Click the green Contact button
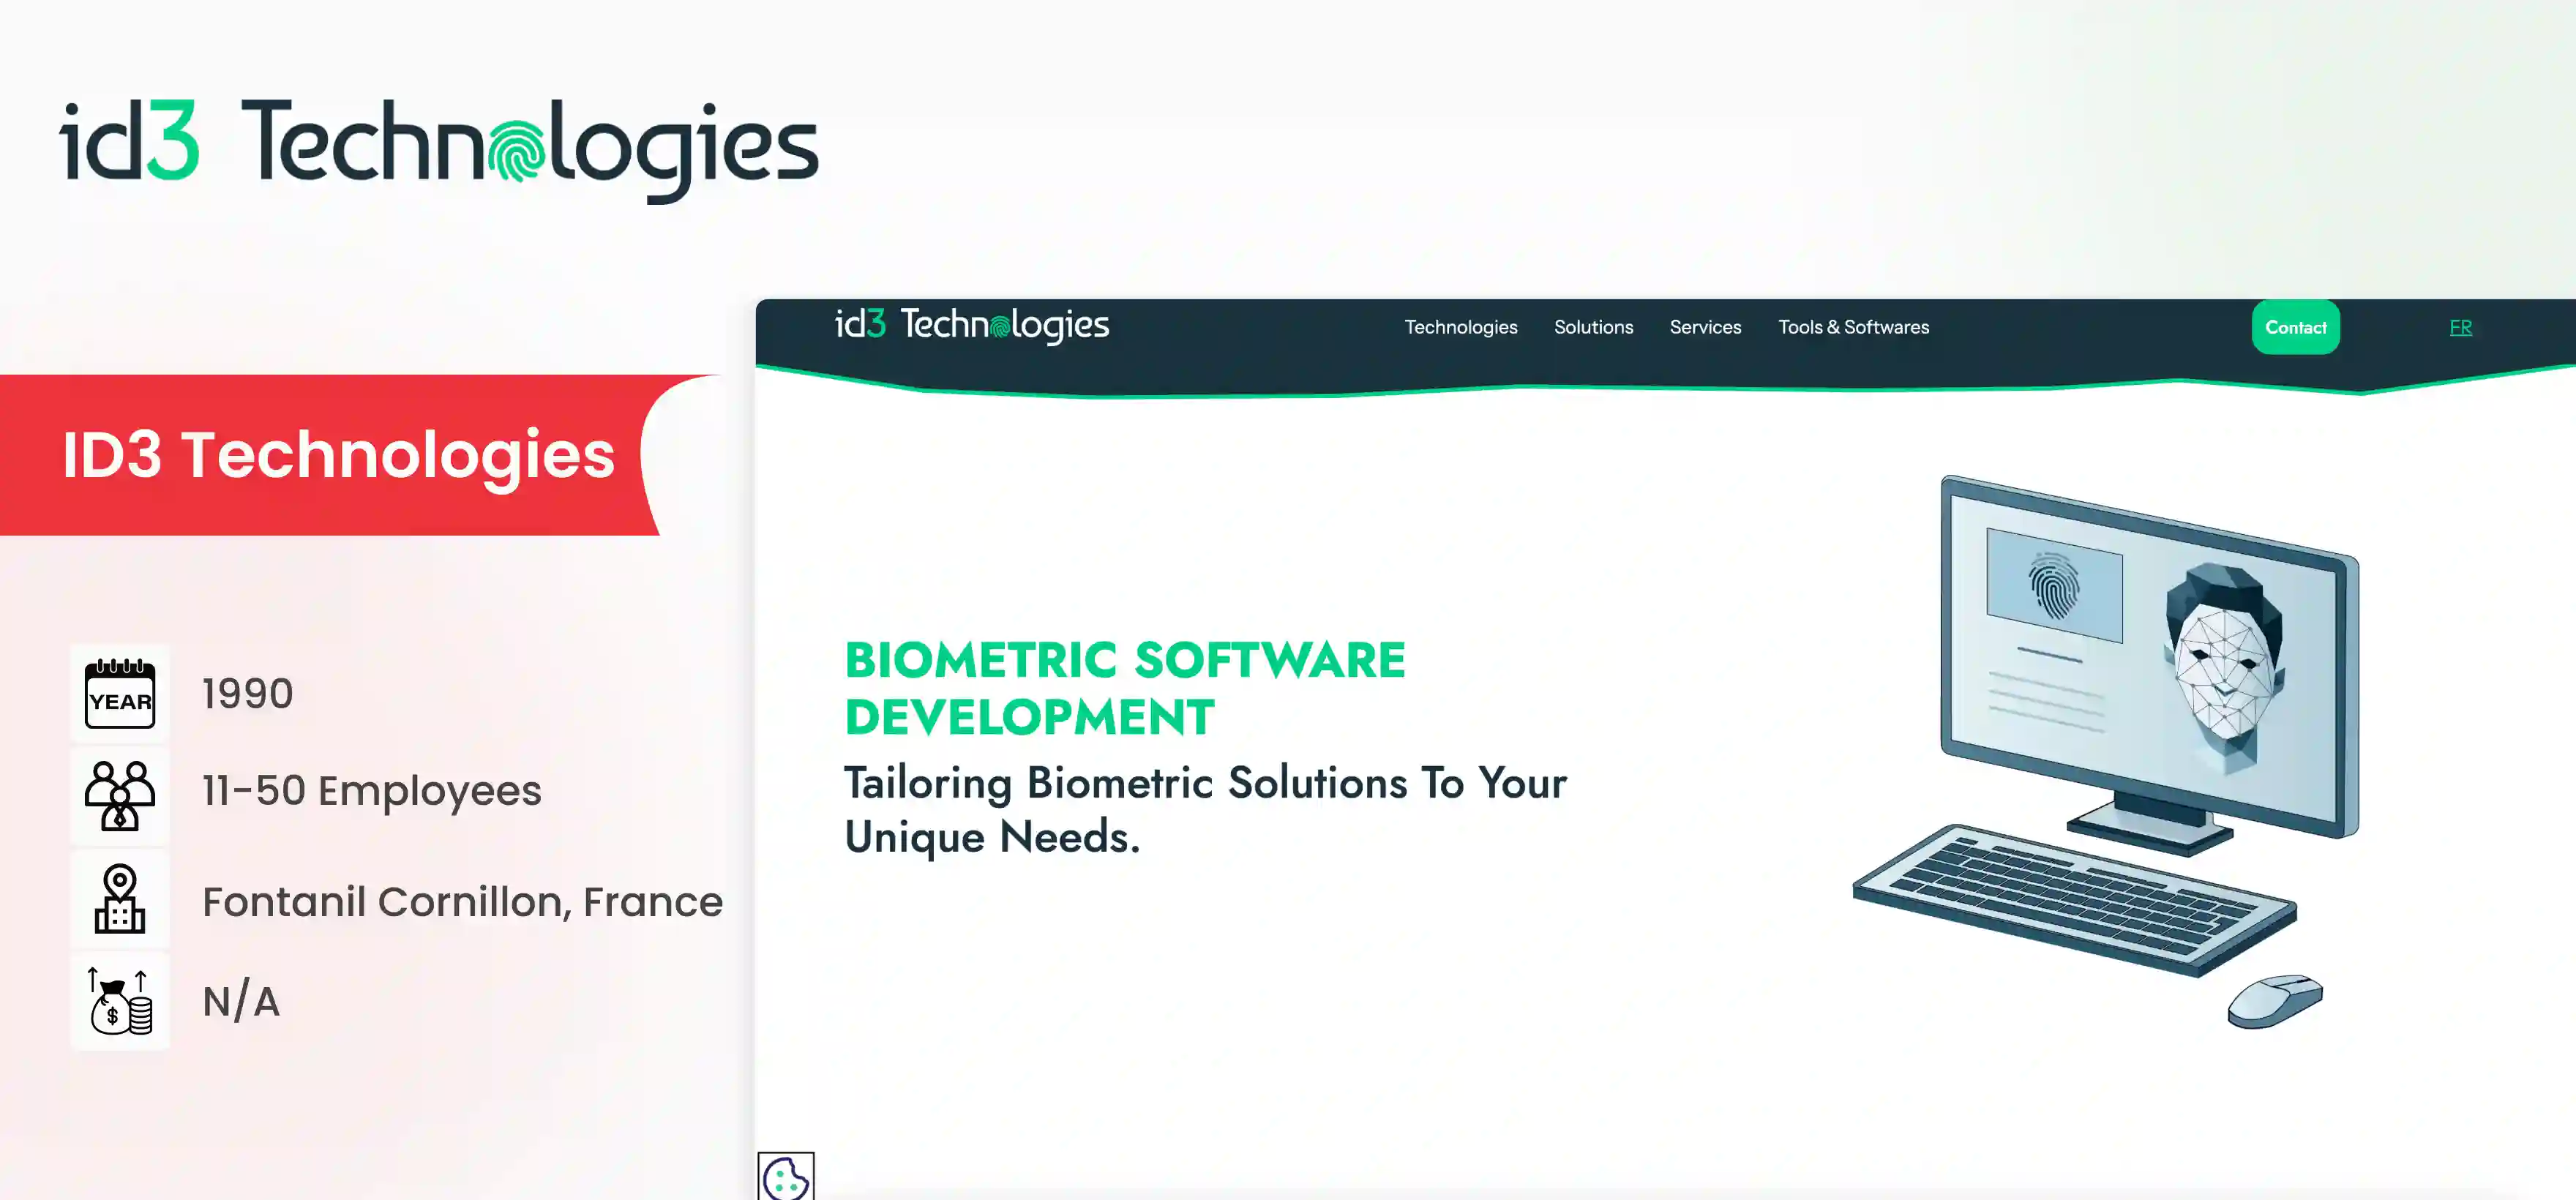The height and width of the screenshot is (1200, 2576). tap(2295, 327)
